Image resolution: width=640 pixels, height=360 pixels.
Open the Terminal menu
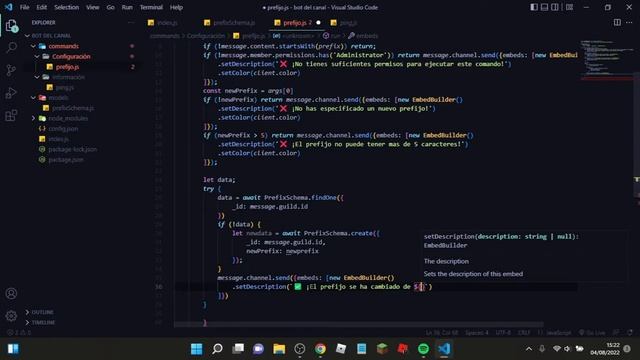tap(151, 7)
